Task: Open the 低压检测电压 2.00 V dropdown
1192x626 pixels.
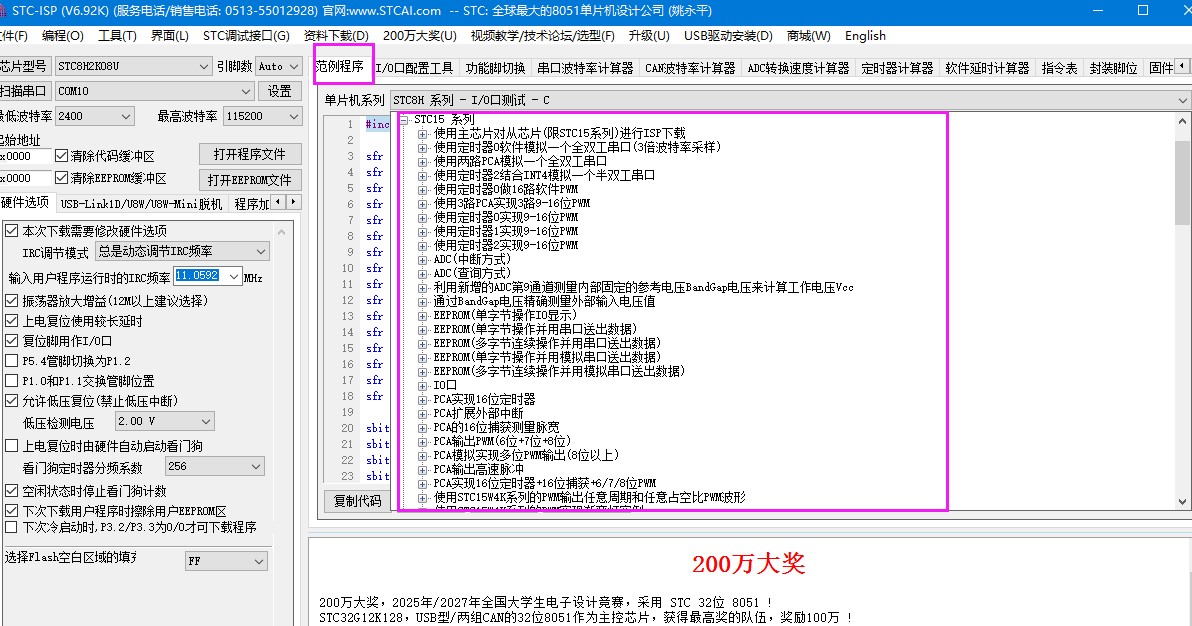Action: [x=165, y=421]
